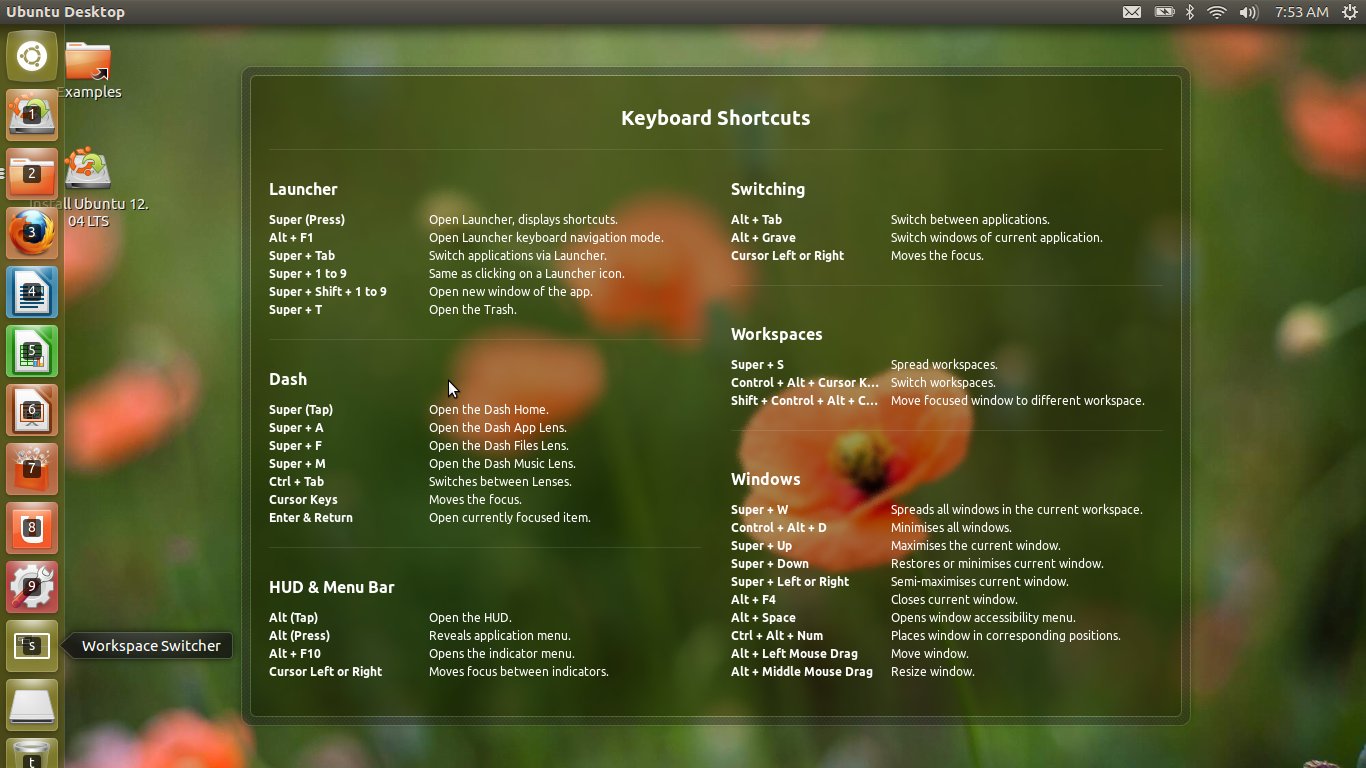Click the Switching section heading
The height and width of the screenshot is (768, 1366).
pyautogui.click(x=768, y=190)
